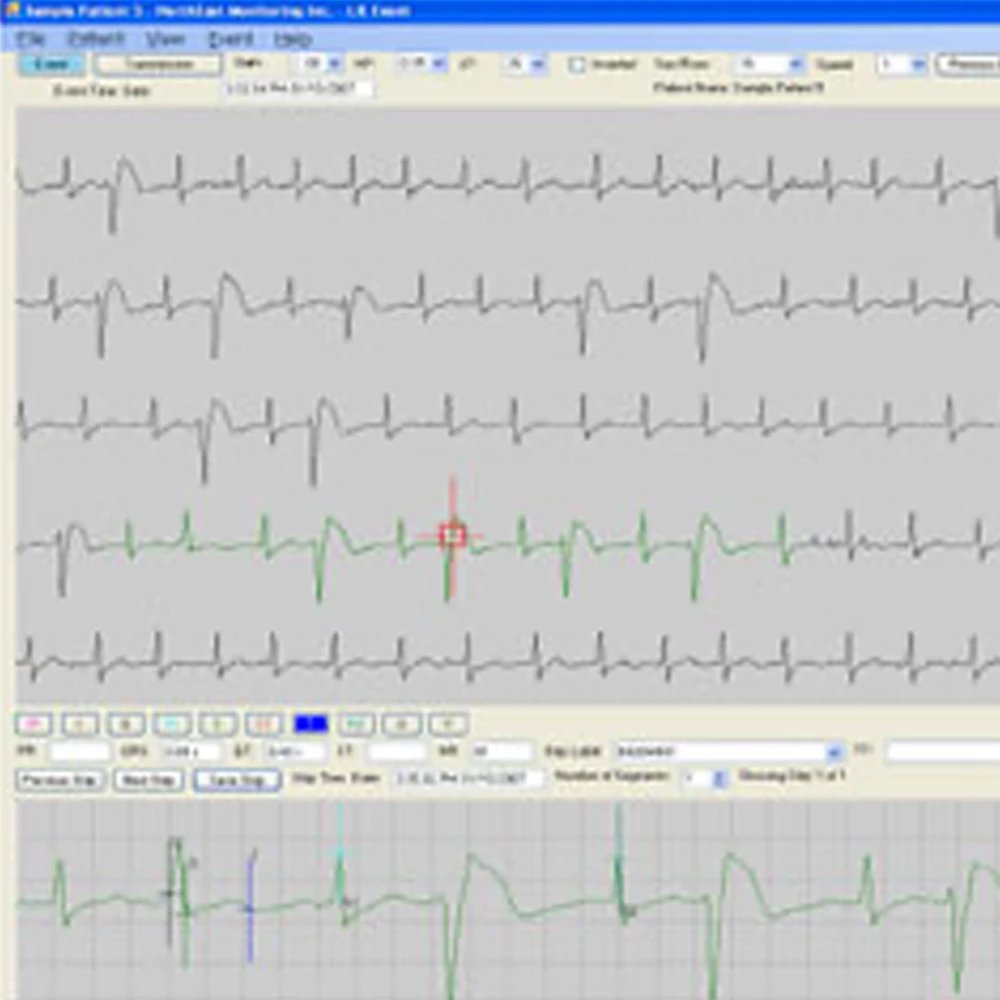Image resolution: width=1000 pixels, height=1000 pixels.
Task: Click the Transmission button in the toolbar
Action: [x=159, y=65]
